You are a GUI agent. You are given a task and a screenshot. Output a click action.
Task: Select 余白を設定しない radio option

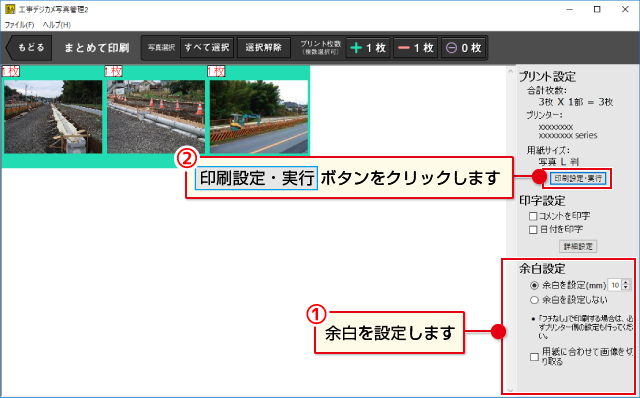pos(534,300)
